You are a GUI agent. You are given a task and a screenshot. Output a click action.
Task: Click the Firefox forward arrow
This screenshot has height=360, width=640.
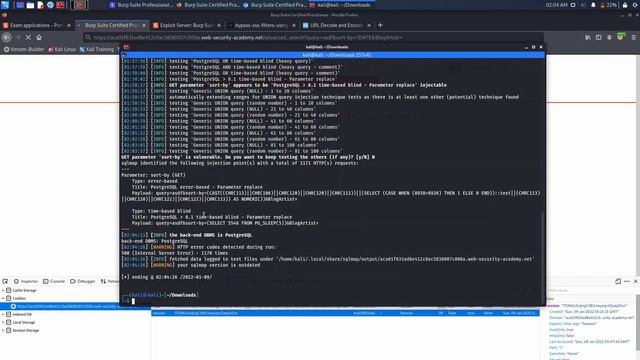[x=18, y=37]
